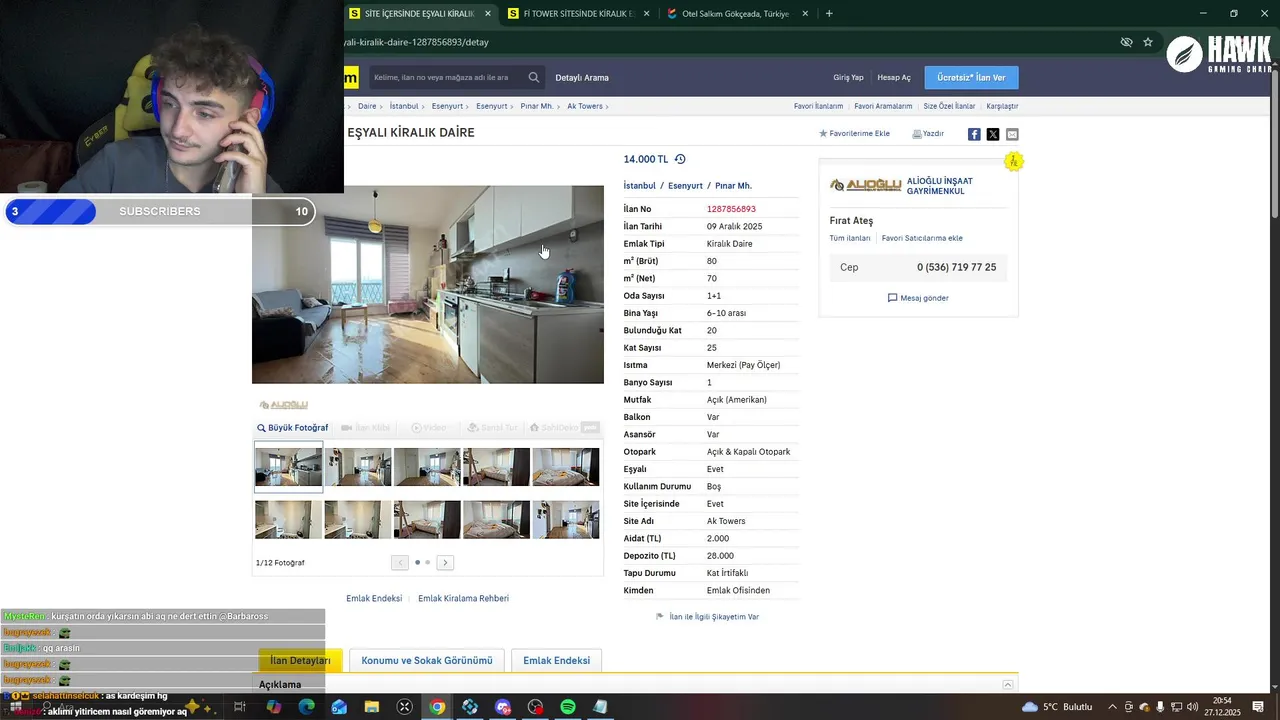Click the SahiDeko option
The image size is (1280, 720).
pos(564,428)
